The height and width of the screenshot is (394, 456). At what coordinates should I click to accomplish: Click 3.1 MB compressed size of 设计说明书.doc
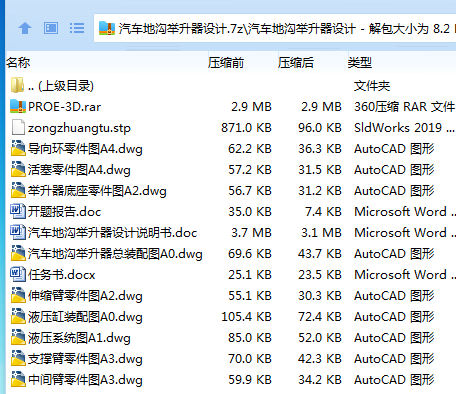point(321,233)
